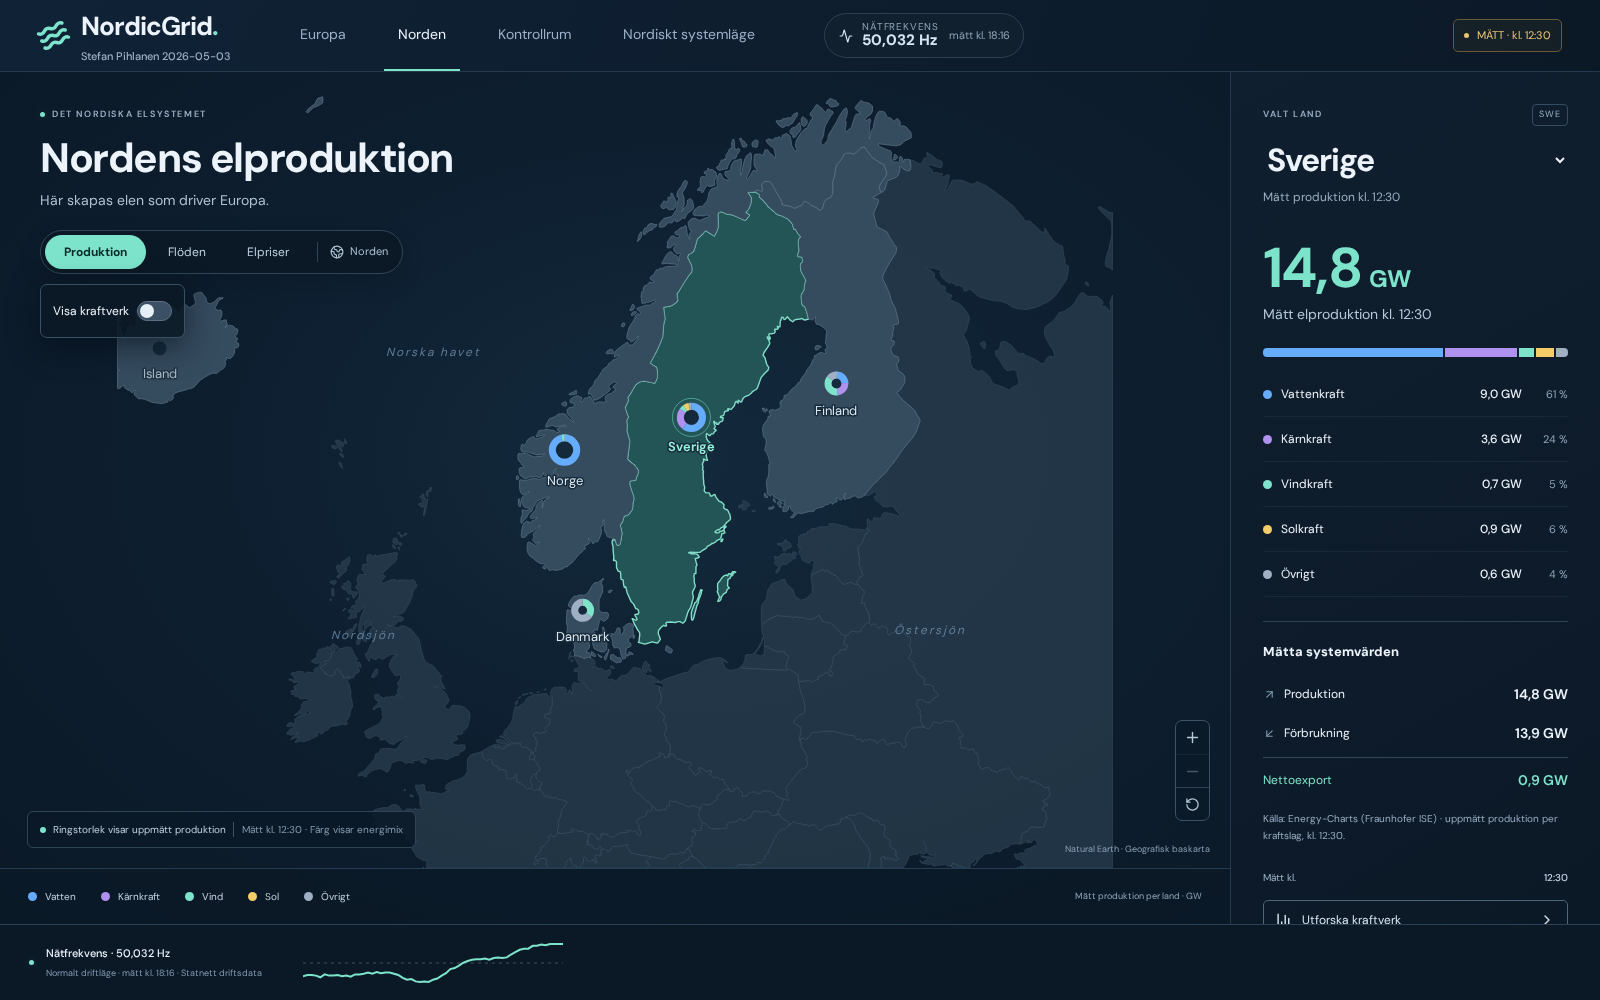
Task: Click the Utforska kraftverk chevron arrow
Action: [1547, 919]
